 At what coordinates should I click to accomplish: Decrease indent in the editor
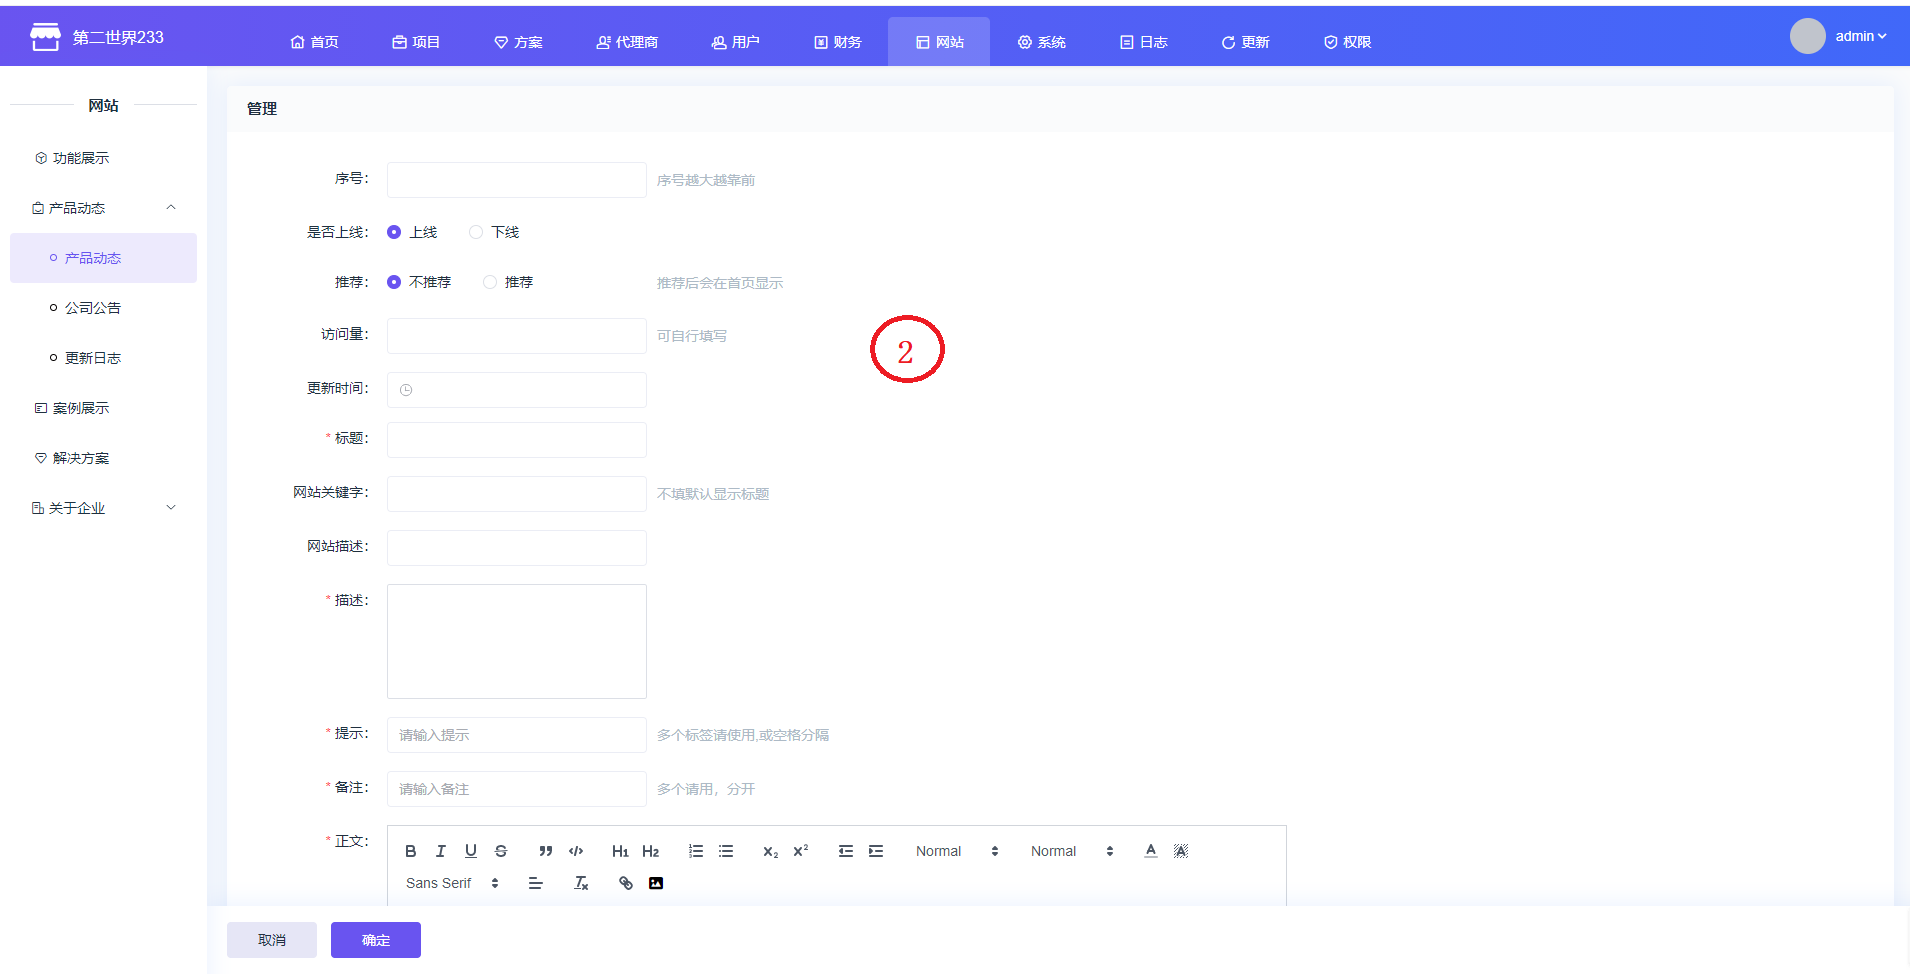(x=846, y=851)
